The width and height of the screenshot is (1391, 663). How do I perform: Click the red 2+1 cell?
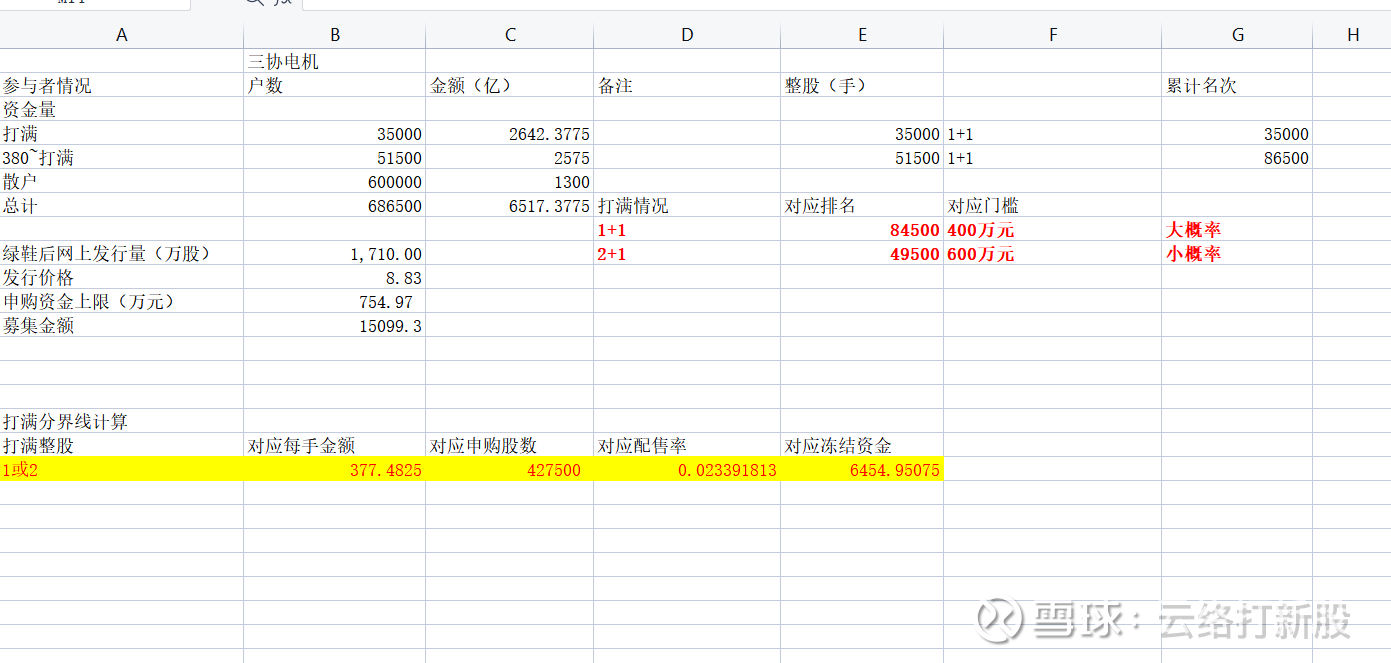687,253
